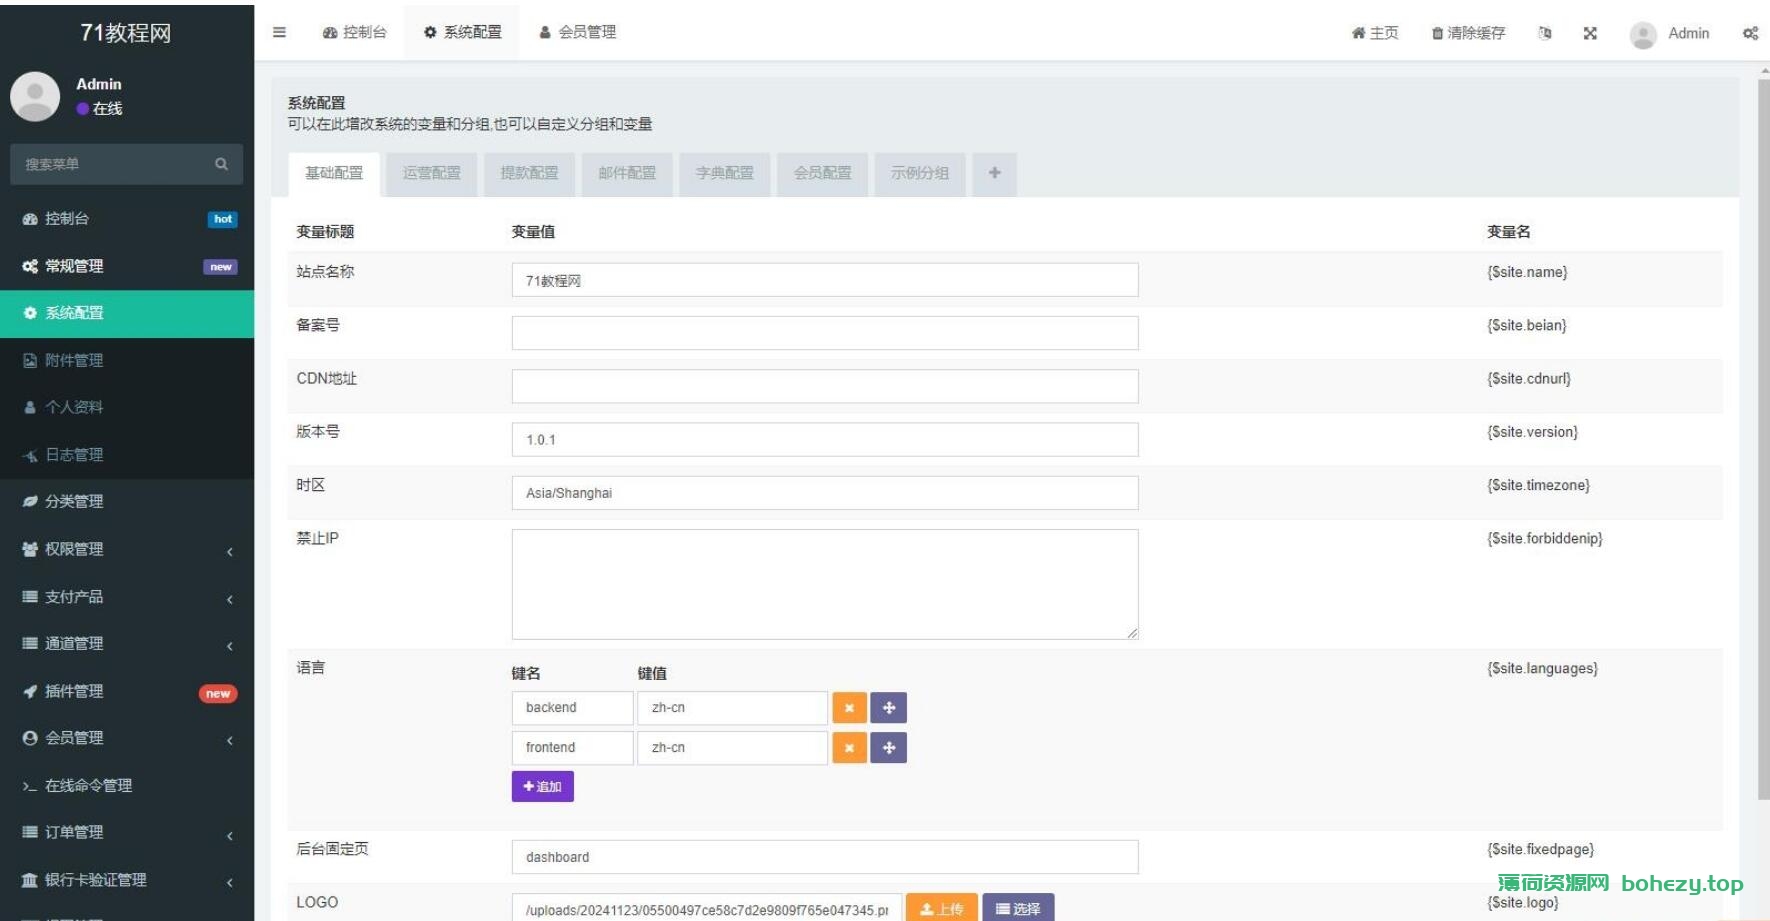Open 分类管理 in sidebar
The height and width of the screenshot is (921, 1770).
pyautogui.click(x=127, y=501)
